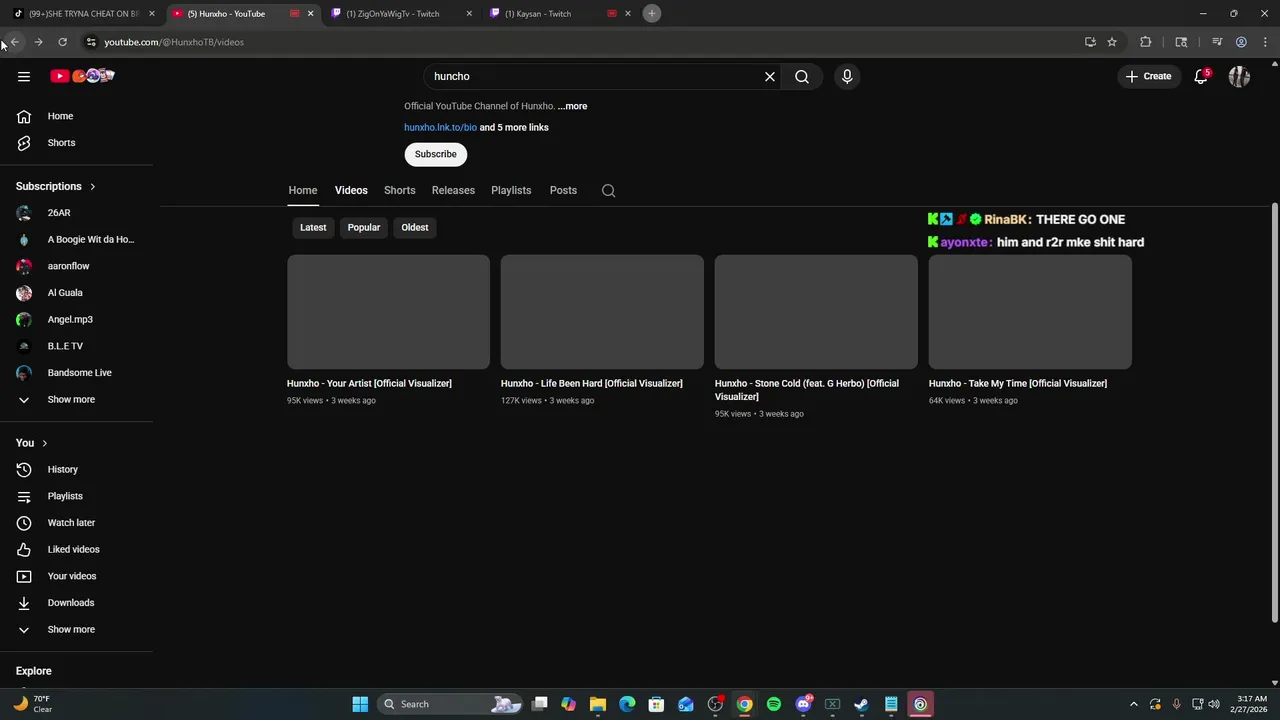This screenshot has height=720, width=1280.
Task: Open Chrome three-dot menu
Action: pos(1265,42)
